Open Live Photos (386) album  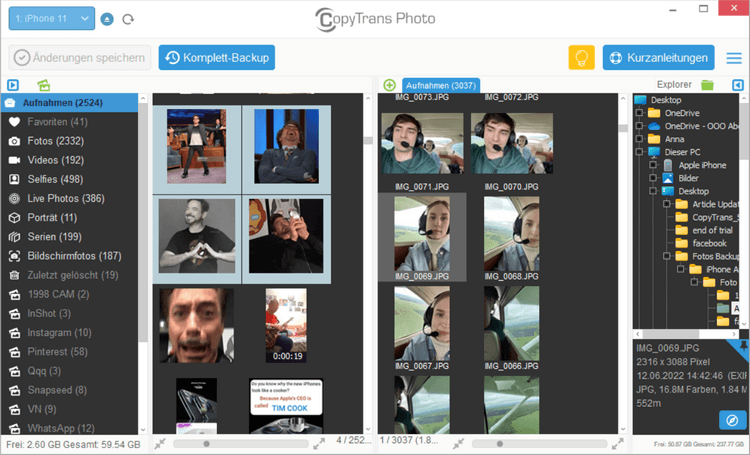(x=70, y=198)
